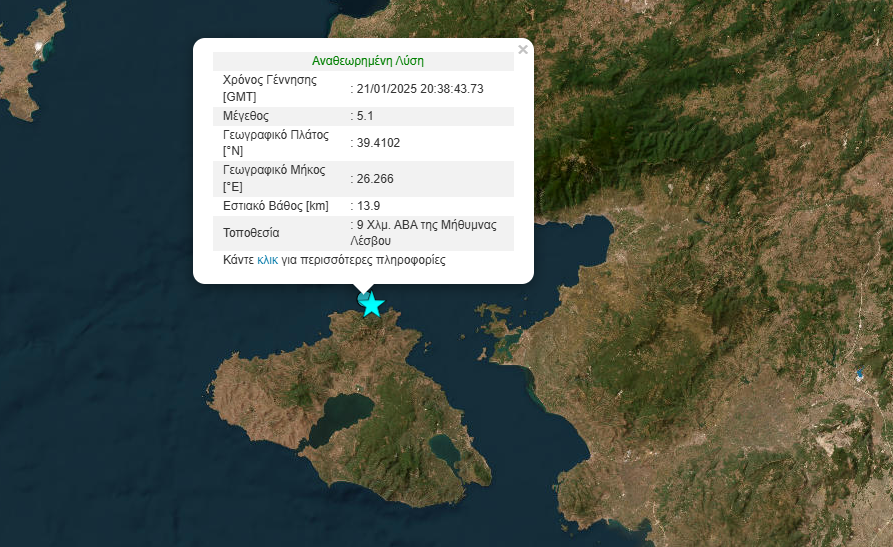This screenshot has height=547, width=893.
Task: Click the 'Μέγεθος' row label
Action: [x=245, y=116]
